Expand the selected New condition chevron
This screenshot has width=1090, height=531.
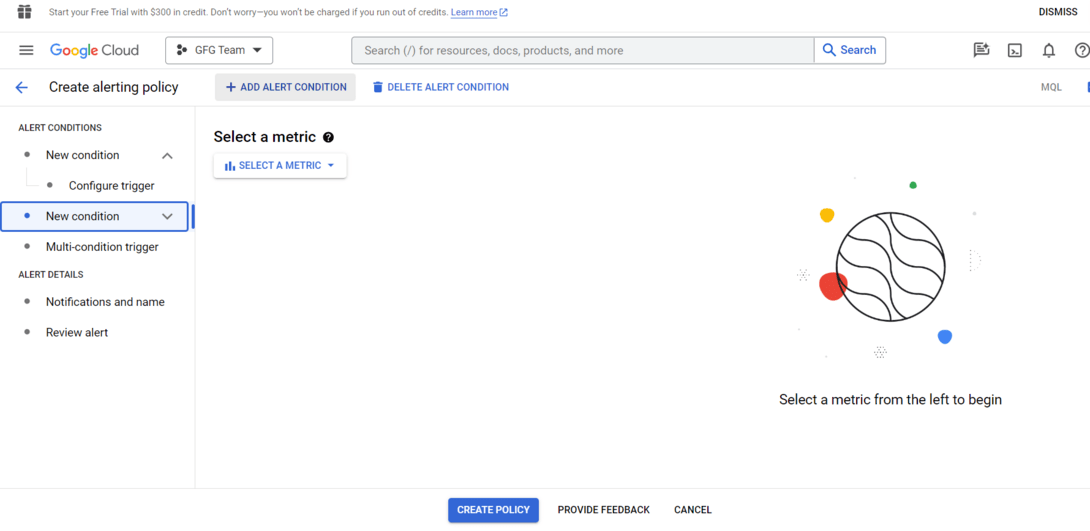tap(167, 216)
